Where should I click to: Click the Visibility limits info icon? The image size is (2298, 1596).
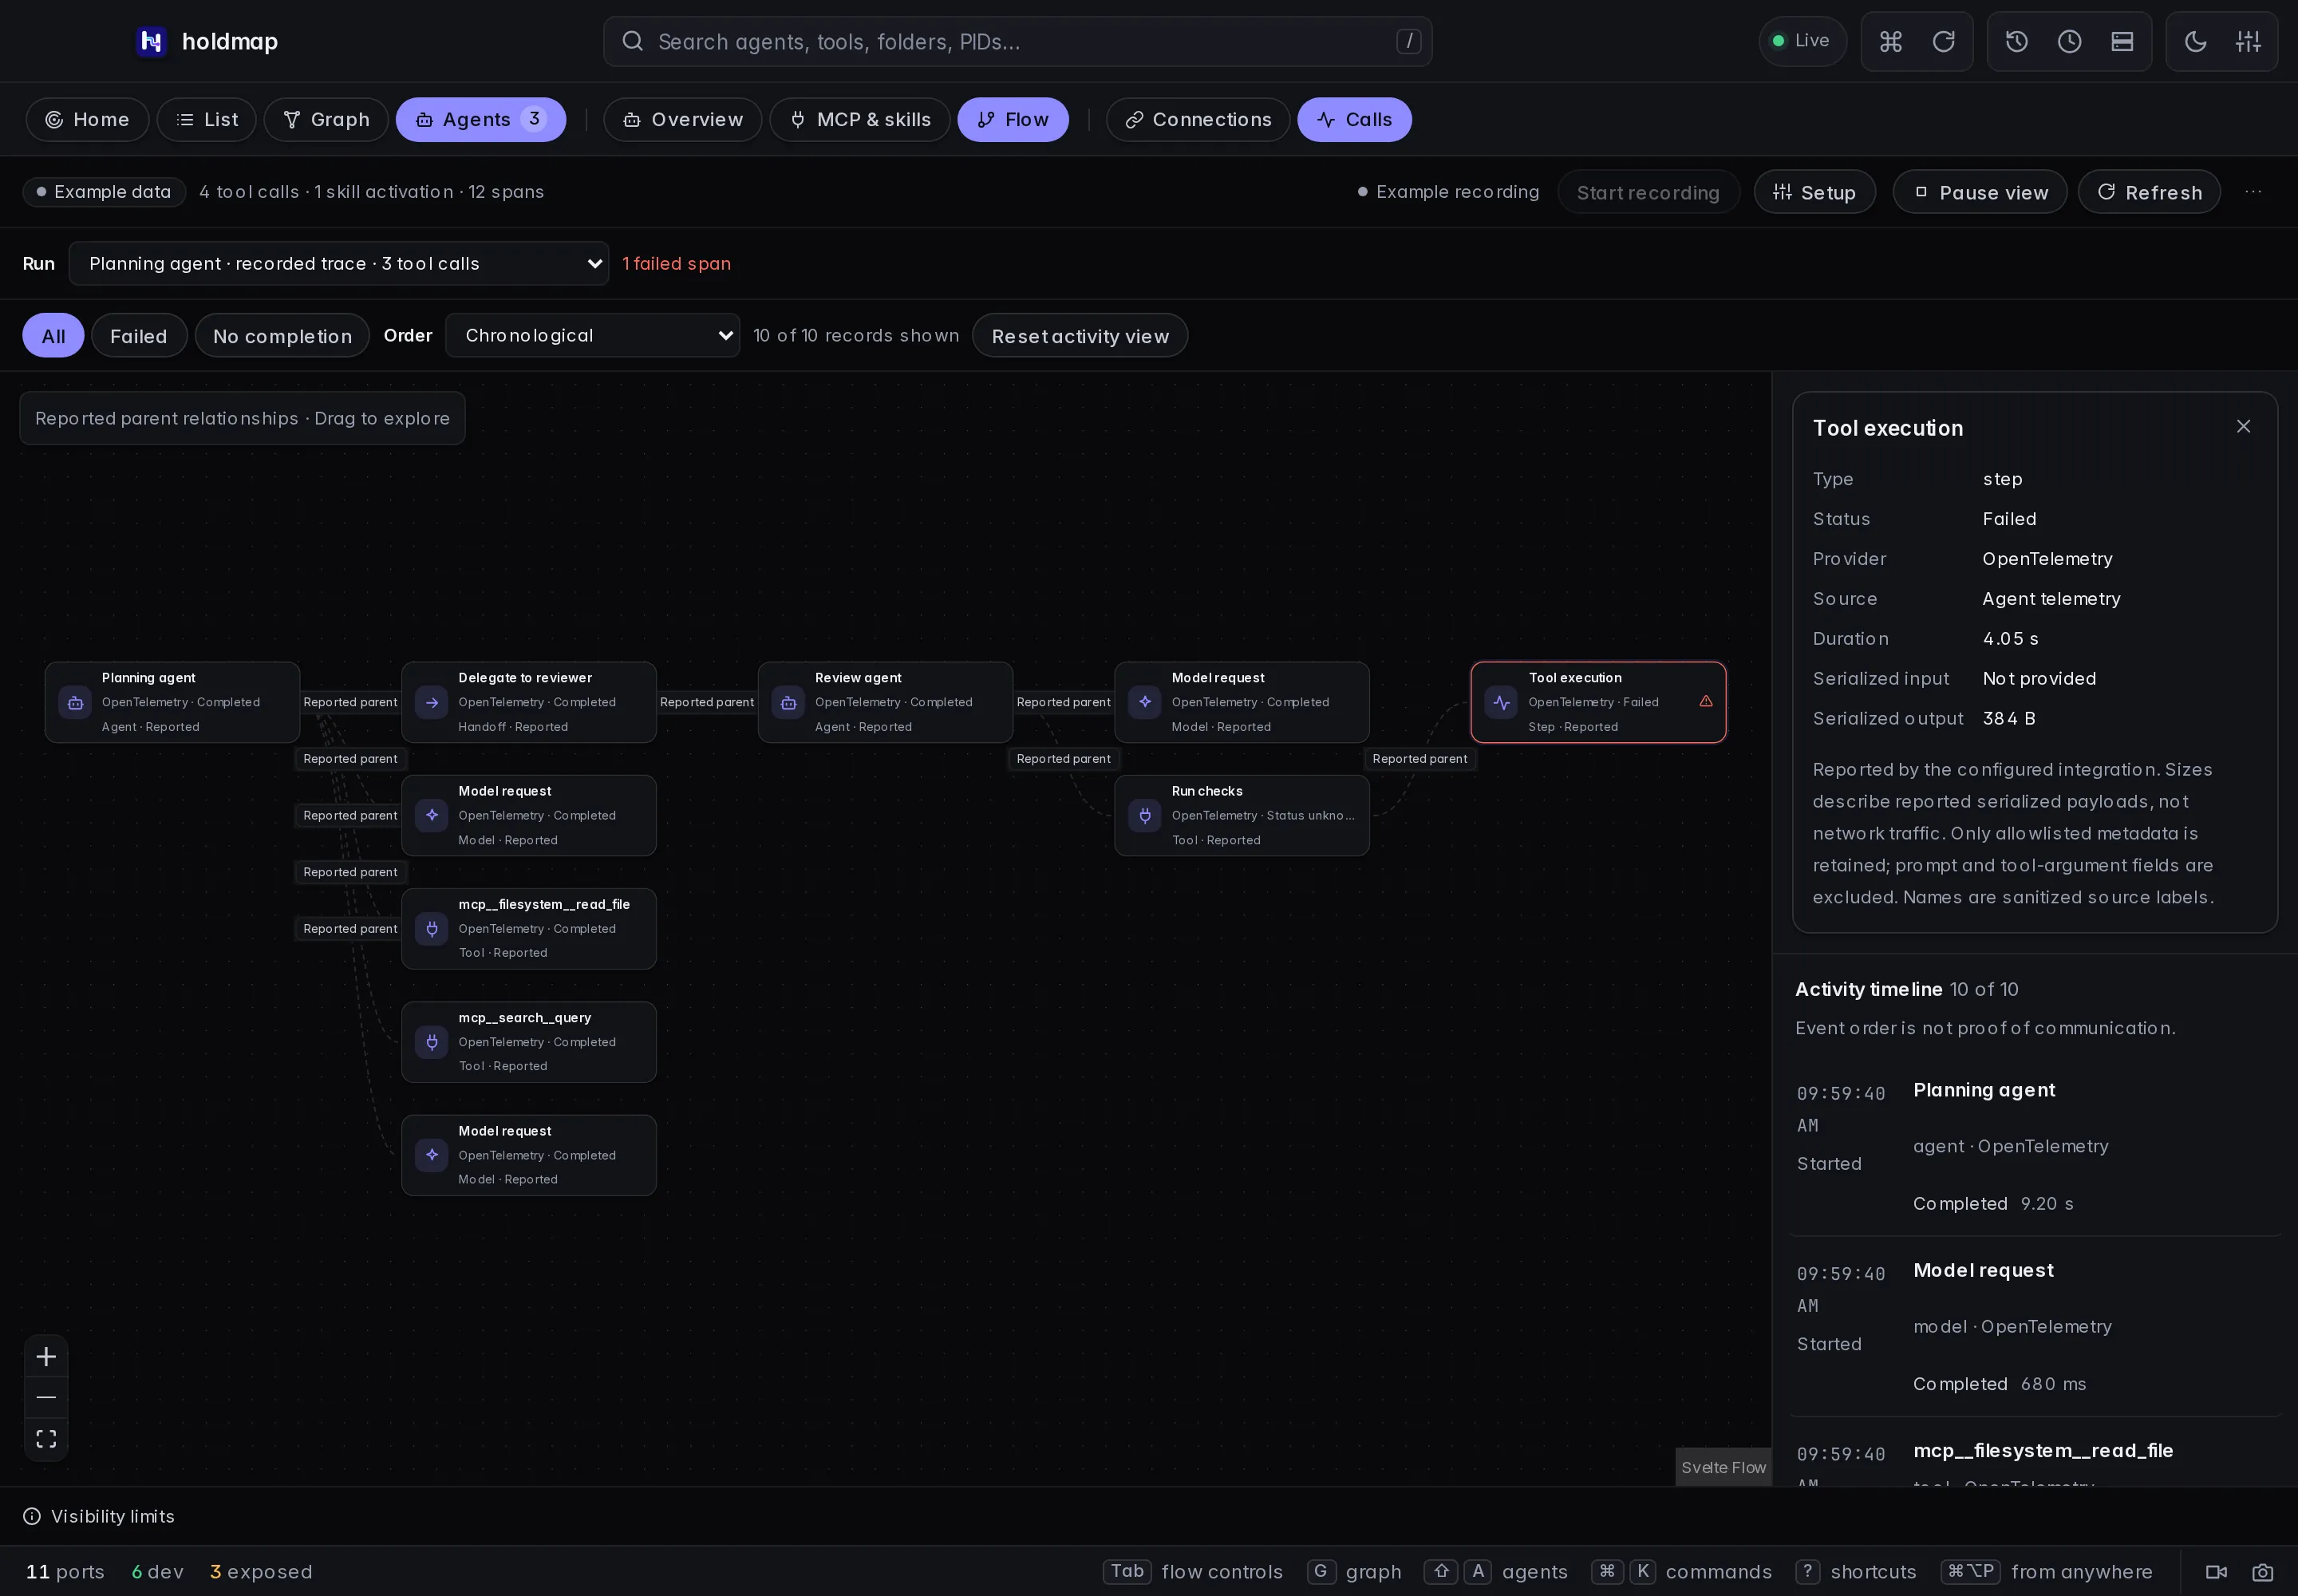coord(32,1516)
